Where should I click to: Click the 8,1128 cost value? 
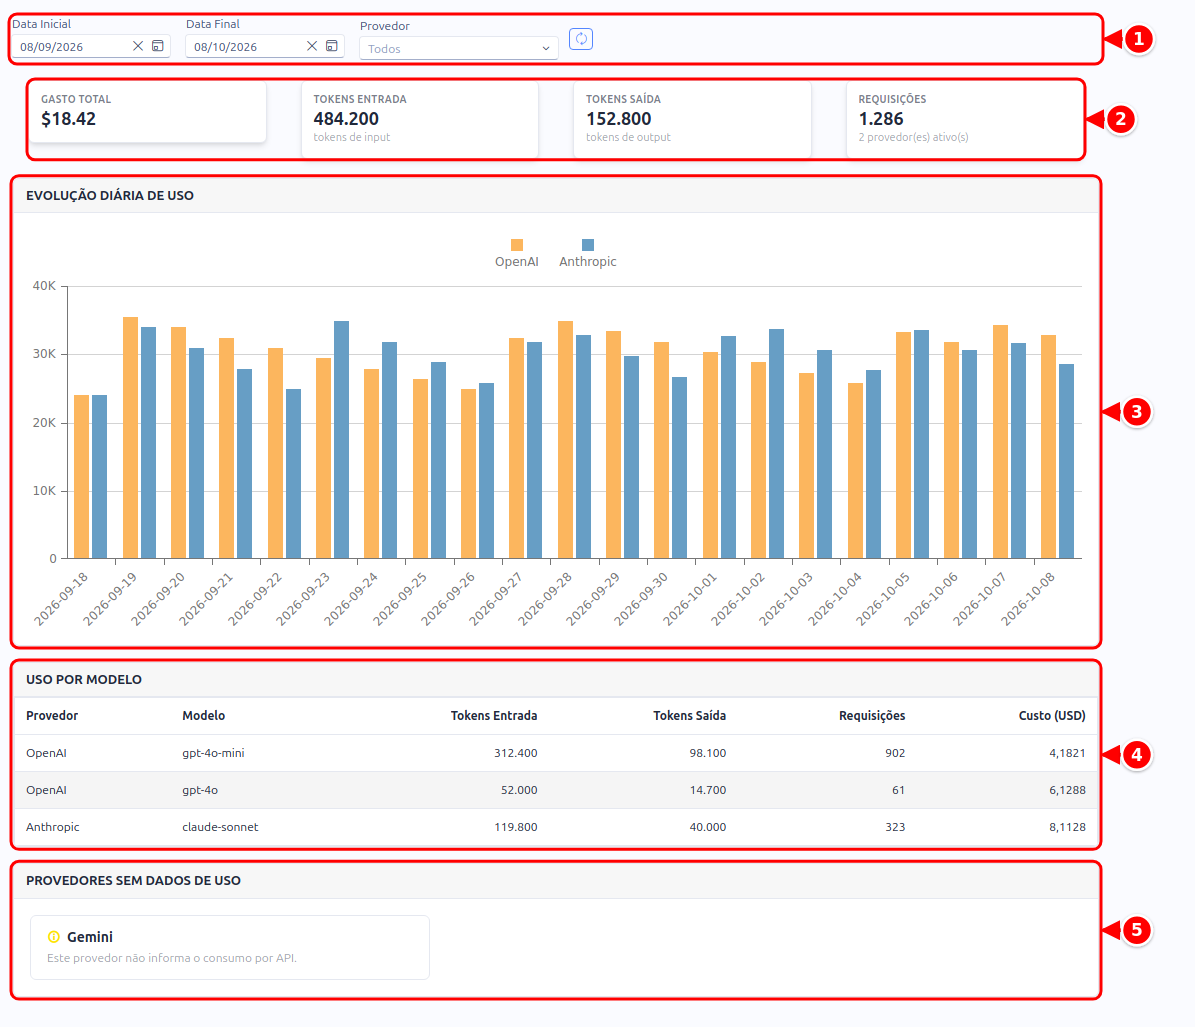coord(1067,827)
